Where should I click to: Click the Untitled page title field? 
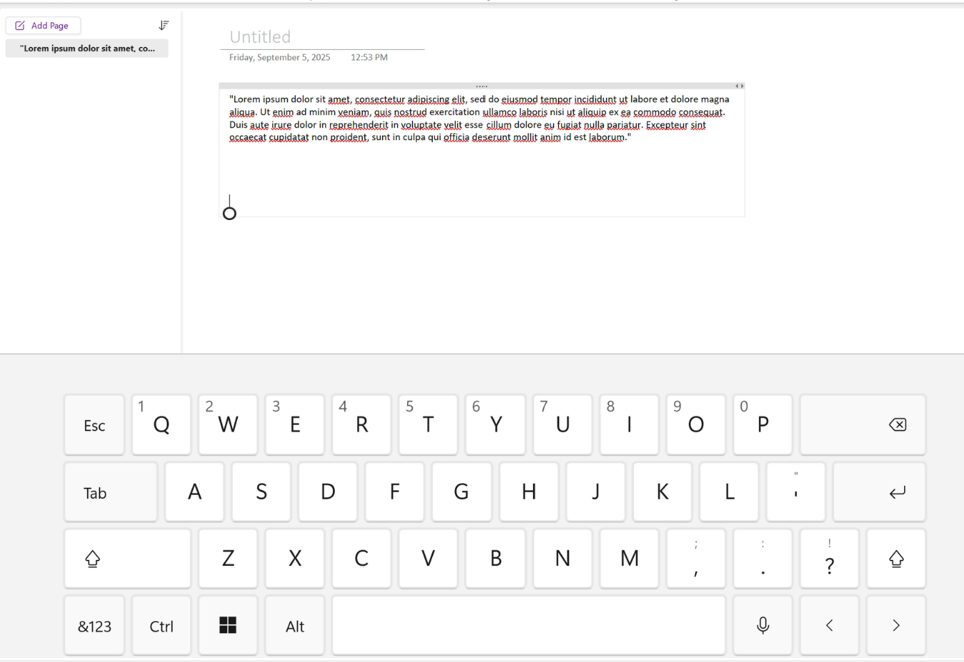(x=259, y=36)
